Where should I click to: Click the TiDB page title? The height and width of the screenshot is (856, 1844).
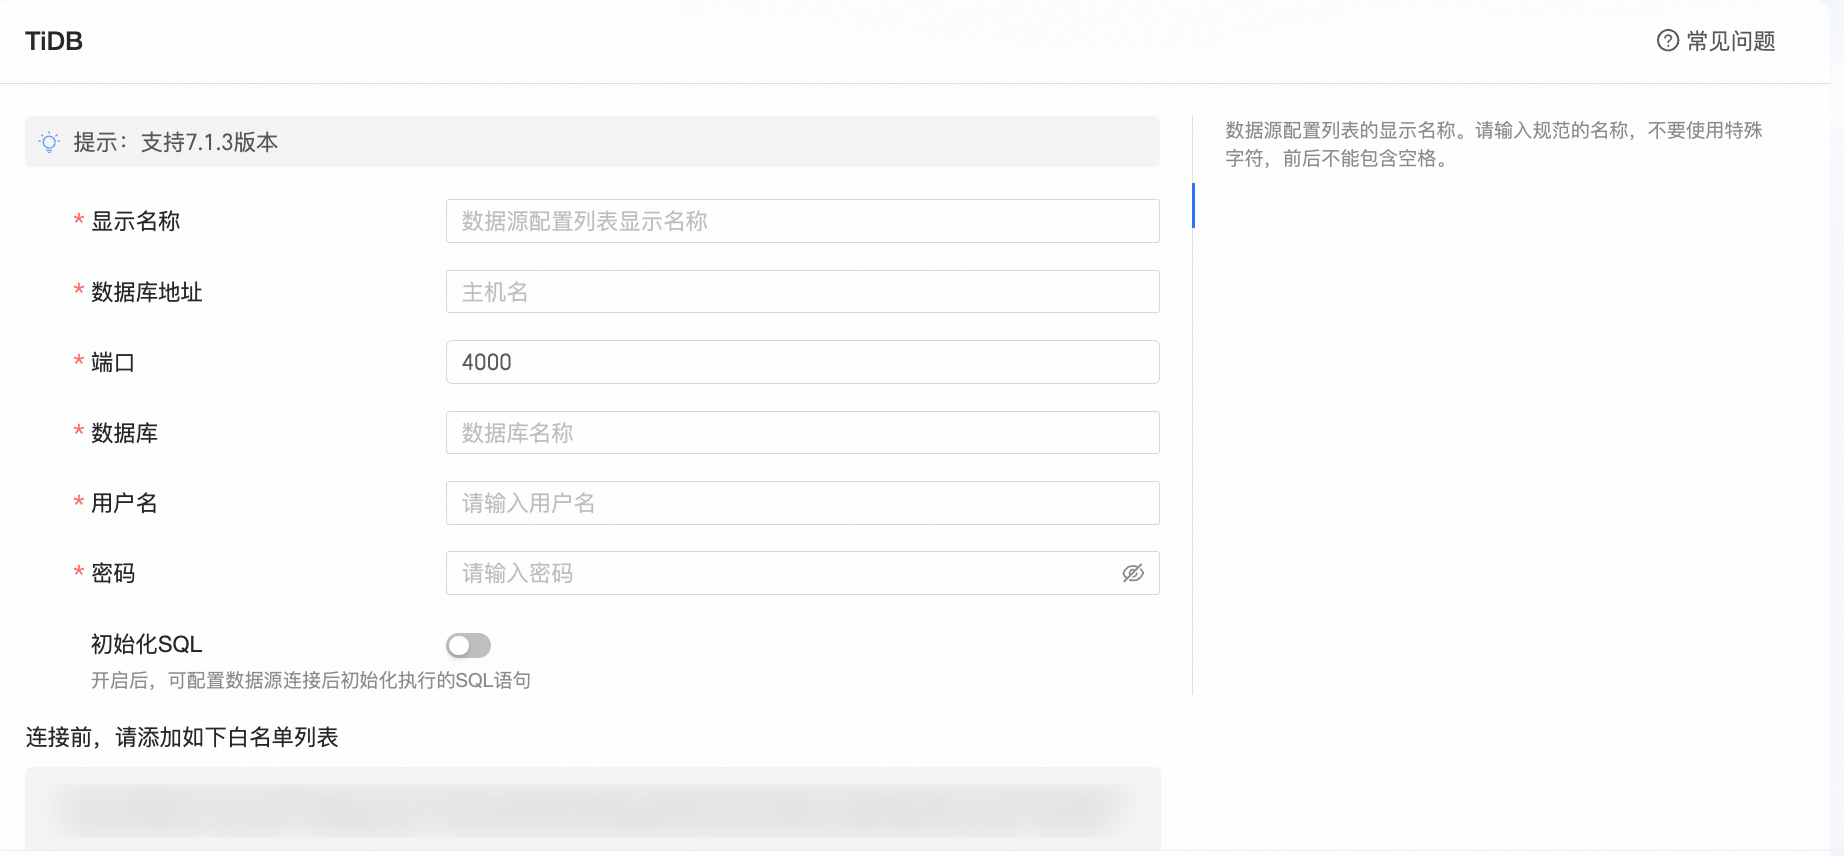point(54,41)
